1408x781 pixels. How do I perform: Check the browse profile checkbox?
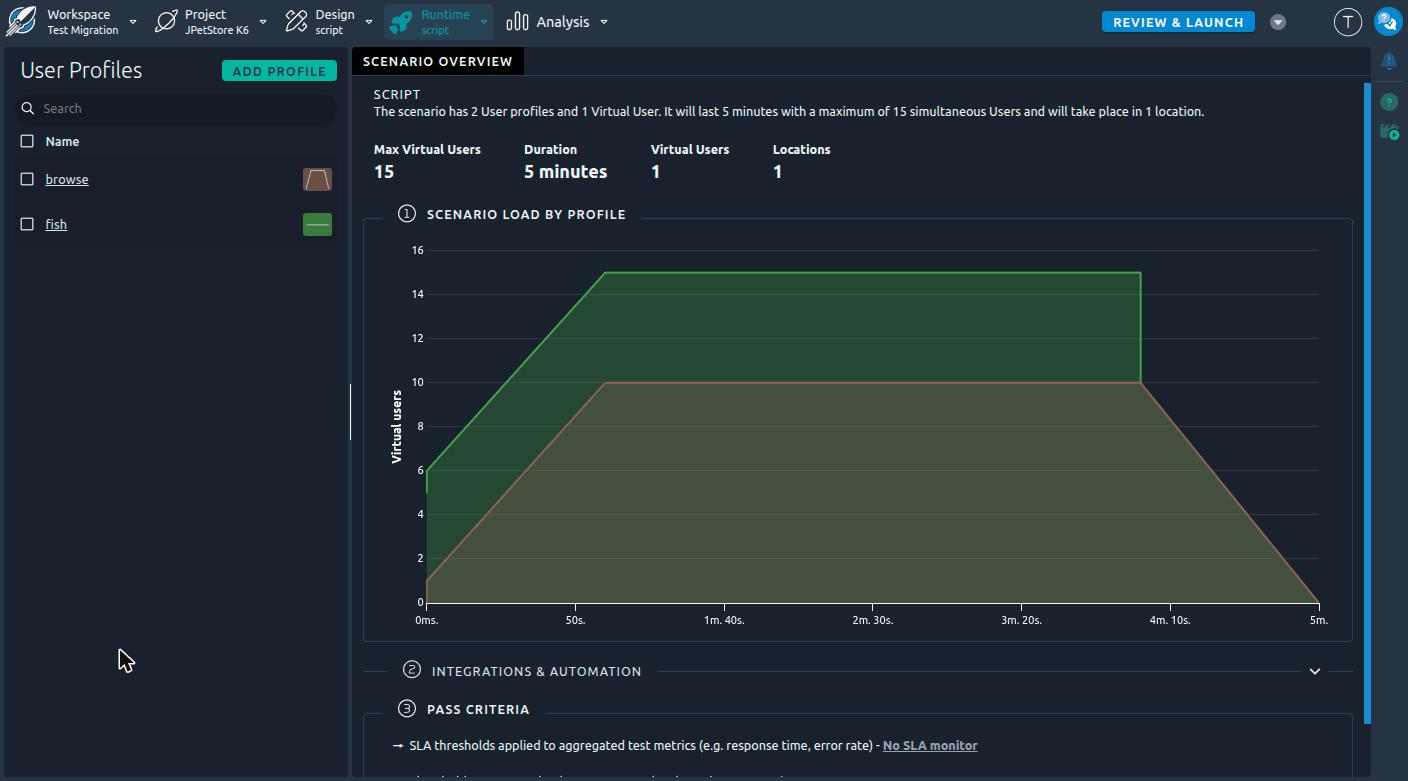coord(27,179)
